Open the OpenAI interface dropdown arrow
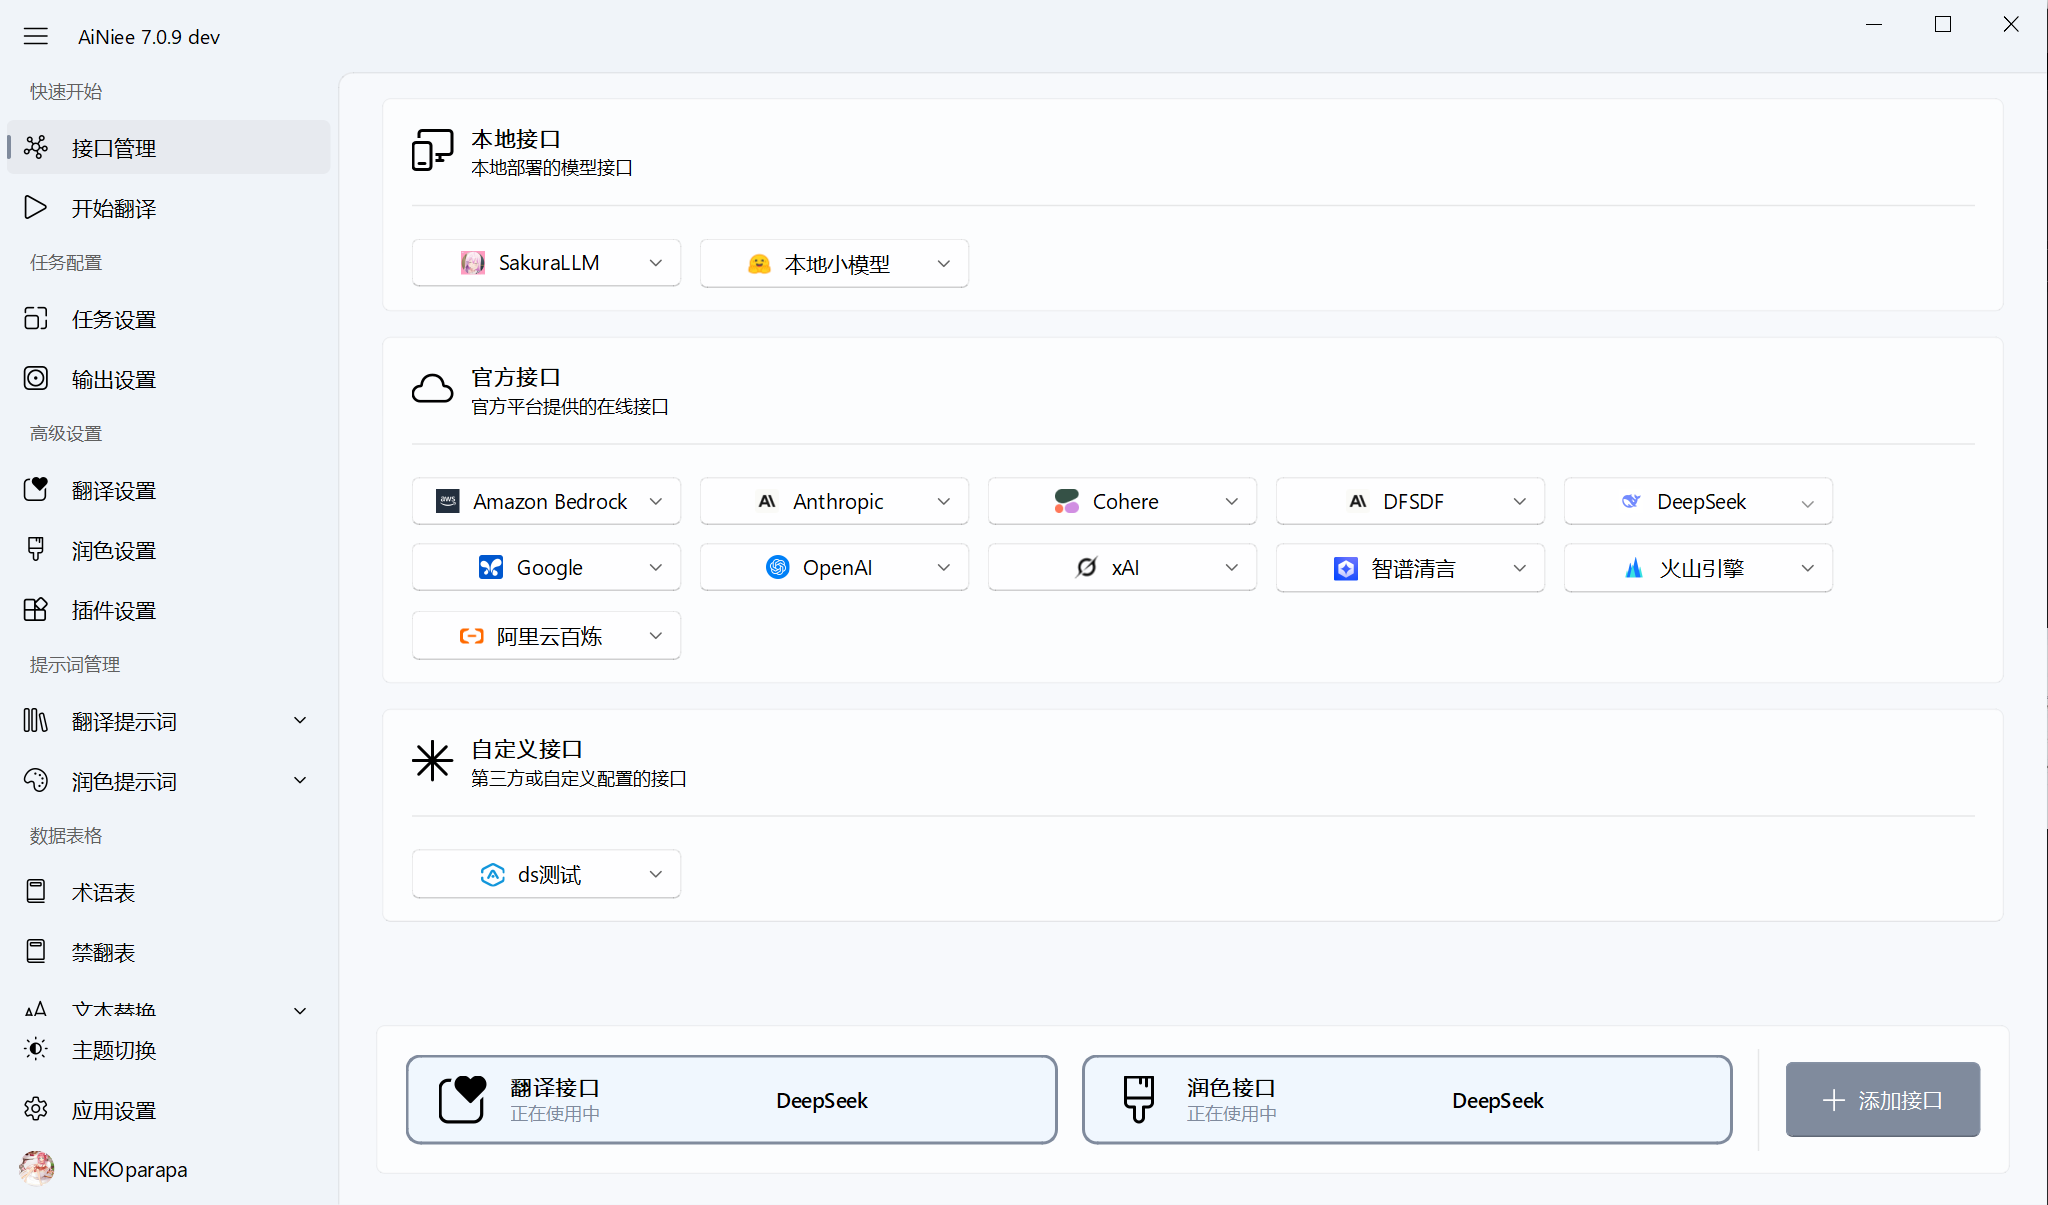2048x1205 pixels. [x=943, y=568]
